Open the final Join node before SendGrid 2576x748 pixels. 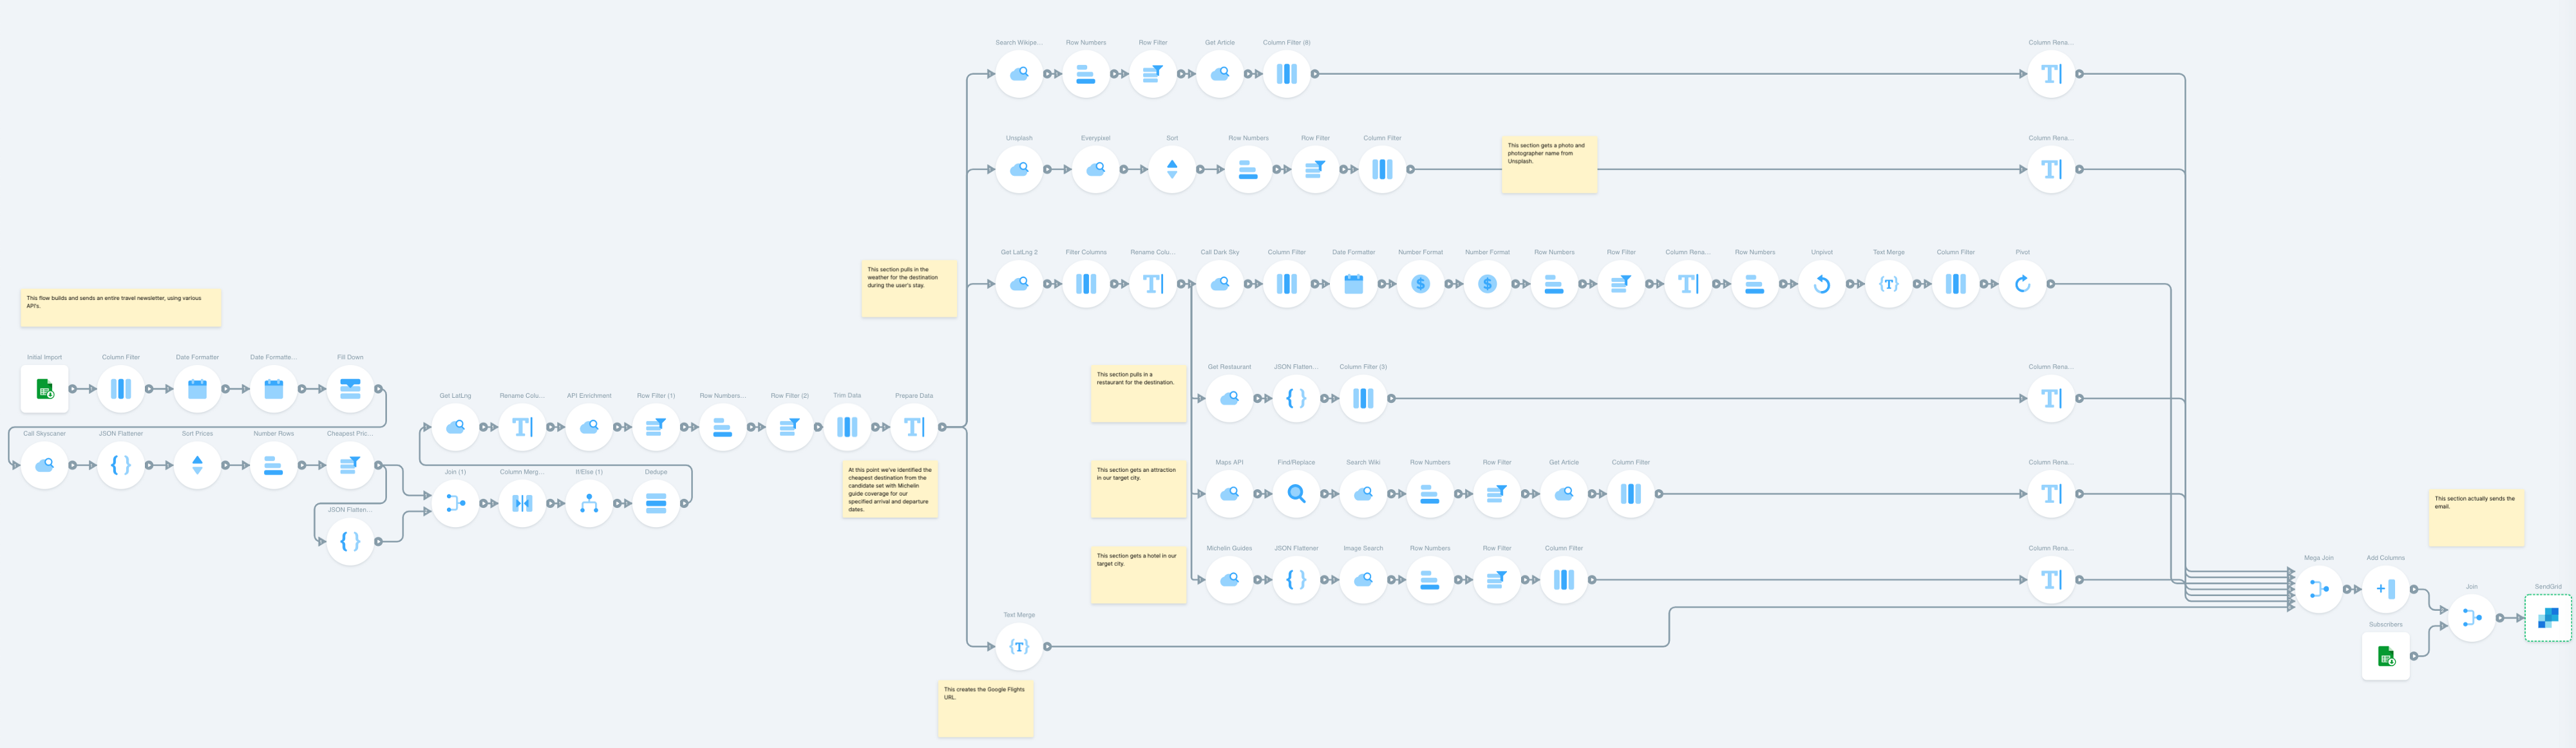2471,618
